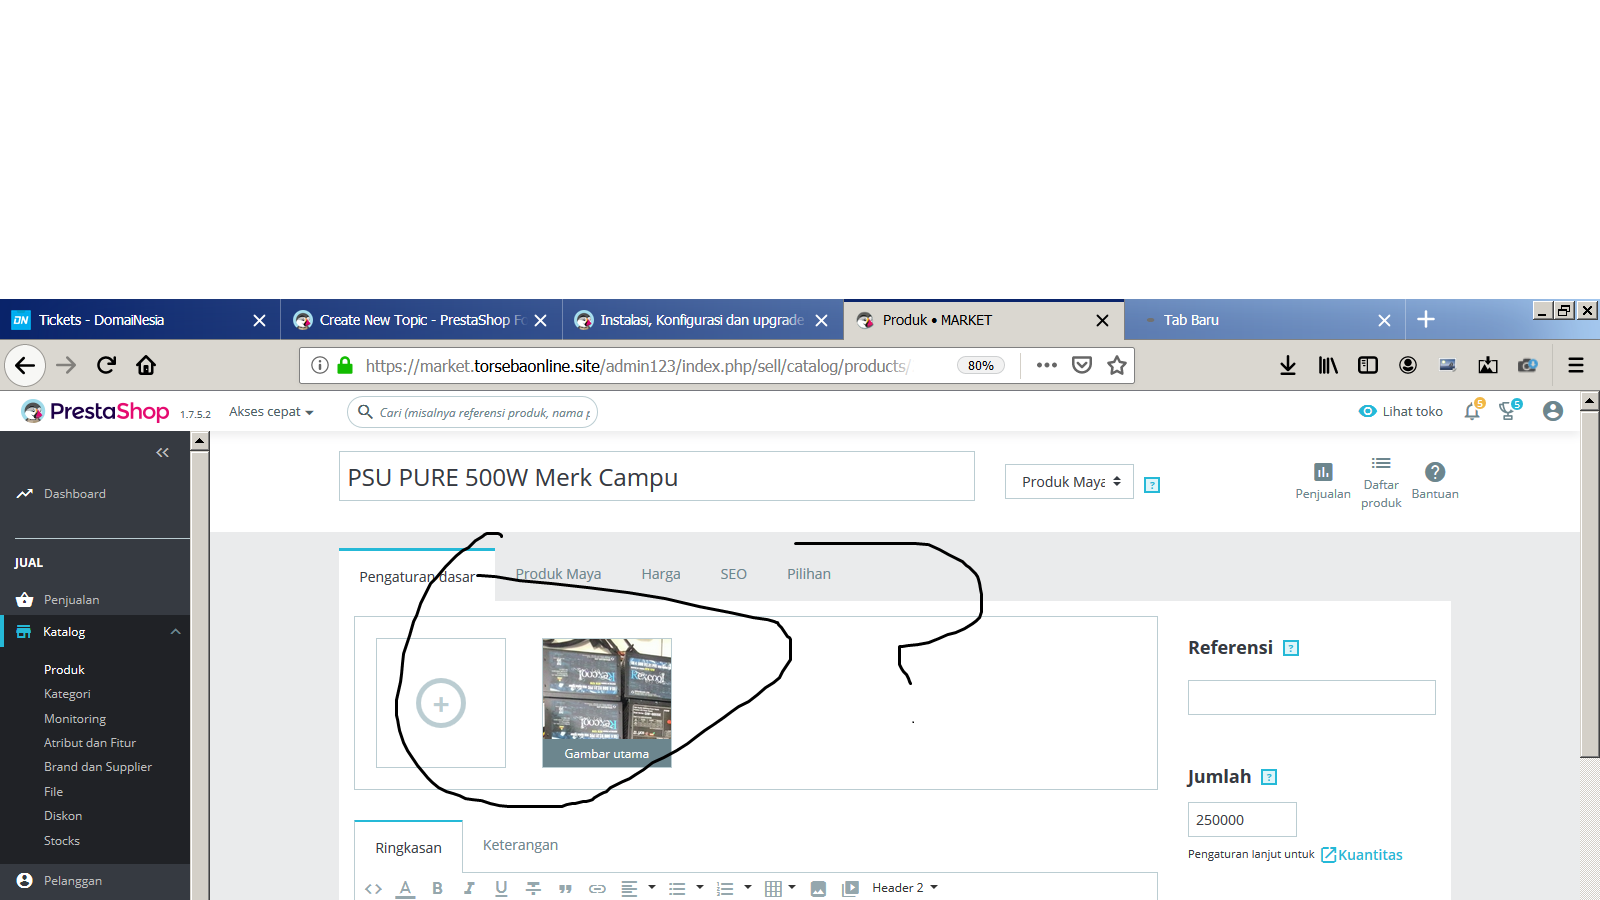
Task: Switch to the Keterangan description tab
Action: [520, 845]
